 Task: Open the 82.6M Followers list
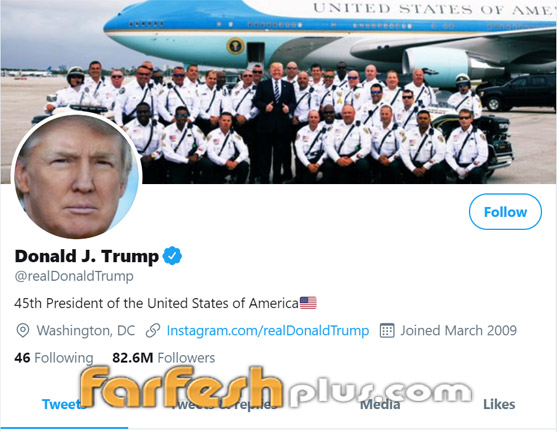click(x=164, y=358)
